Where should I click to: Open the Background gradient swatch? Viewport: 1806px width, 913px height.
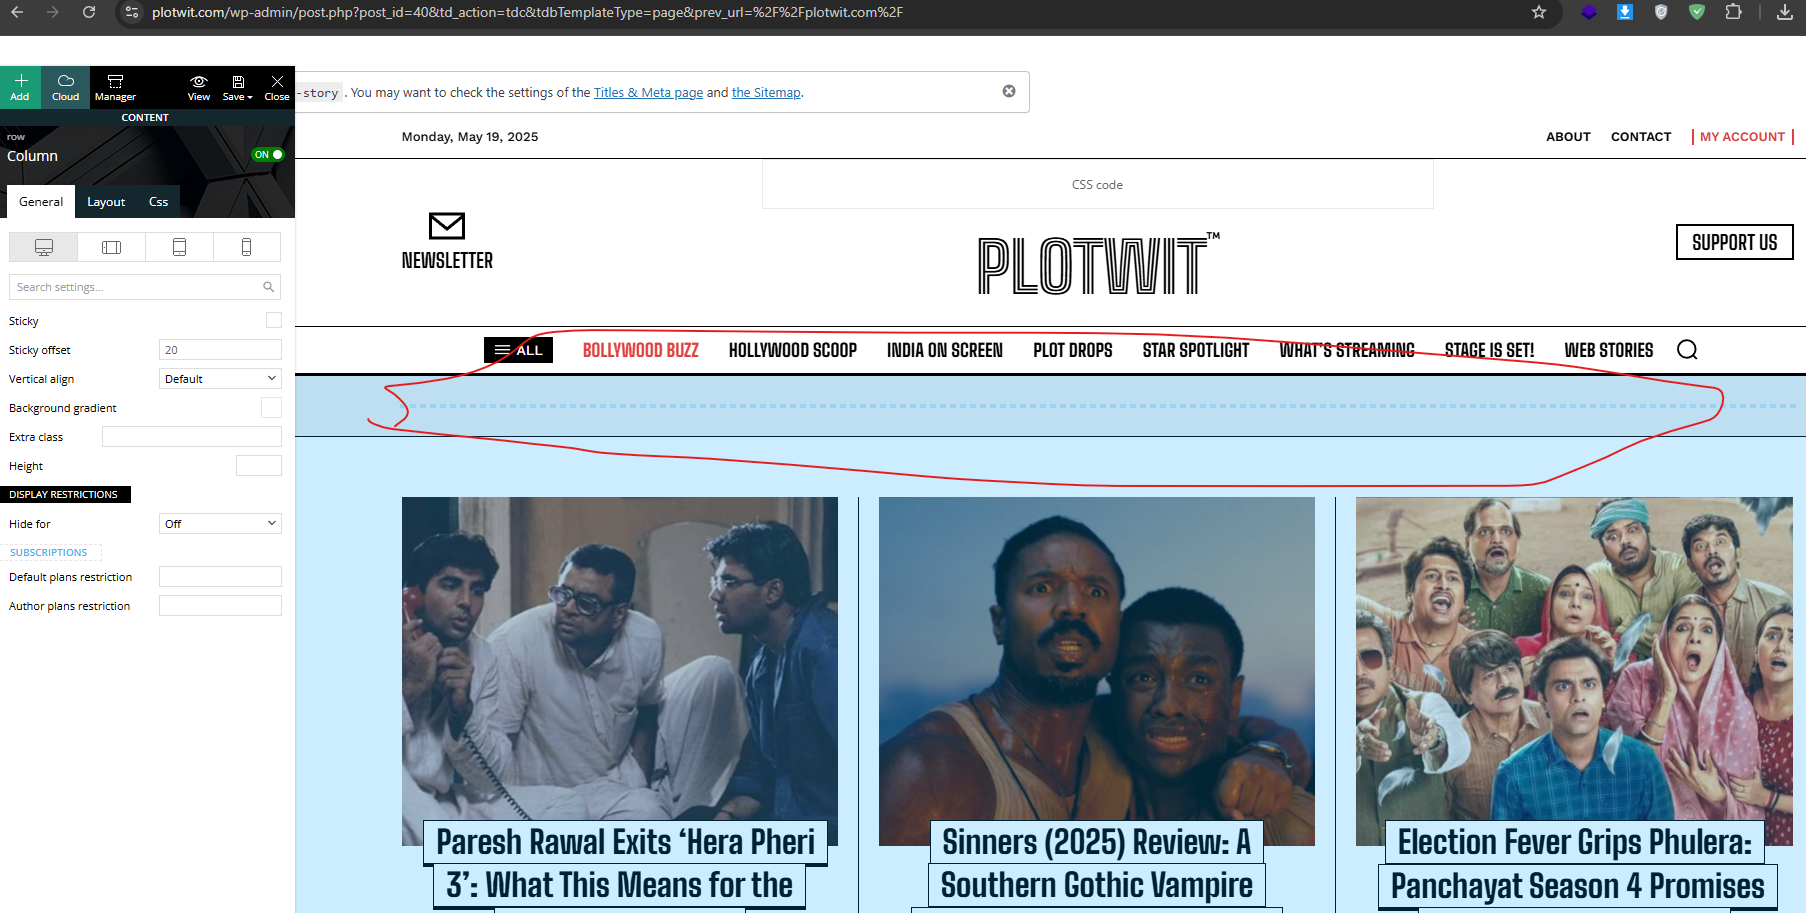coord(271,407)
